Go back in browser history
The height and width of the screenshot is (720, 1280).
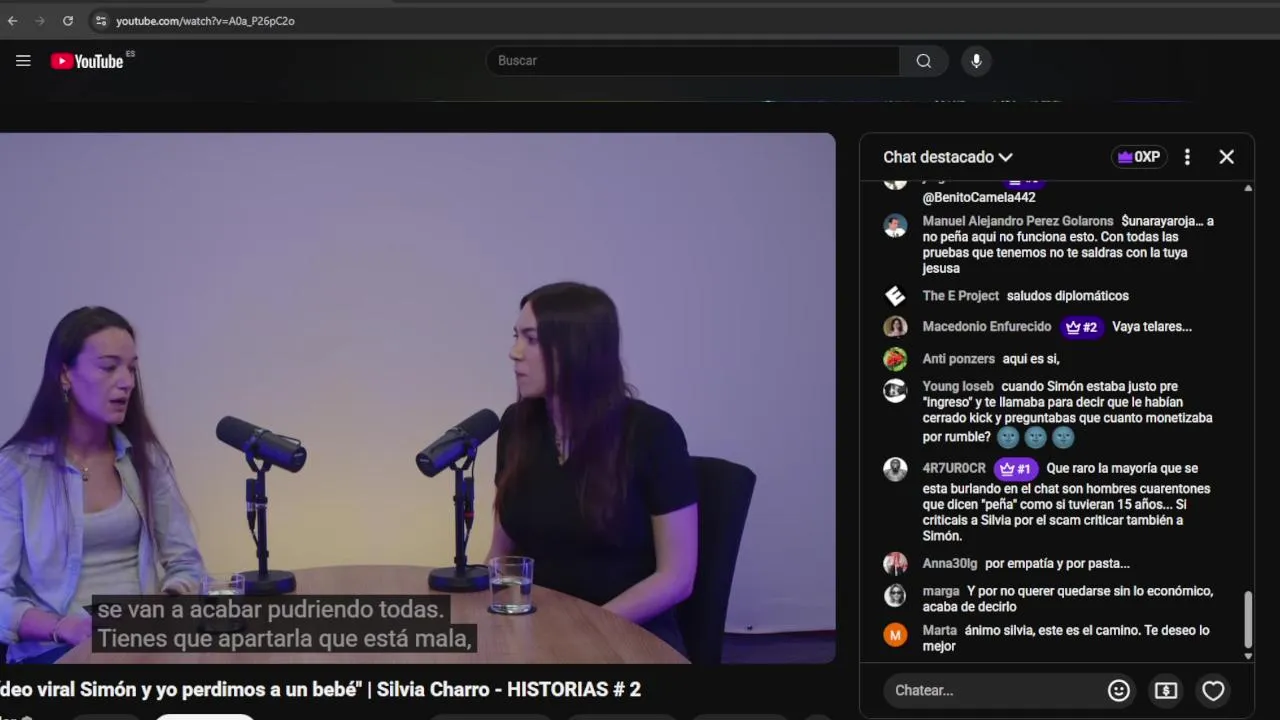tap(12, 20)
